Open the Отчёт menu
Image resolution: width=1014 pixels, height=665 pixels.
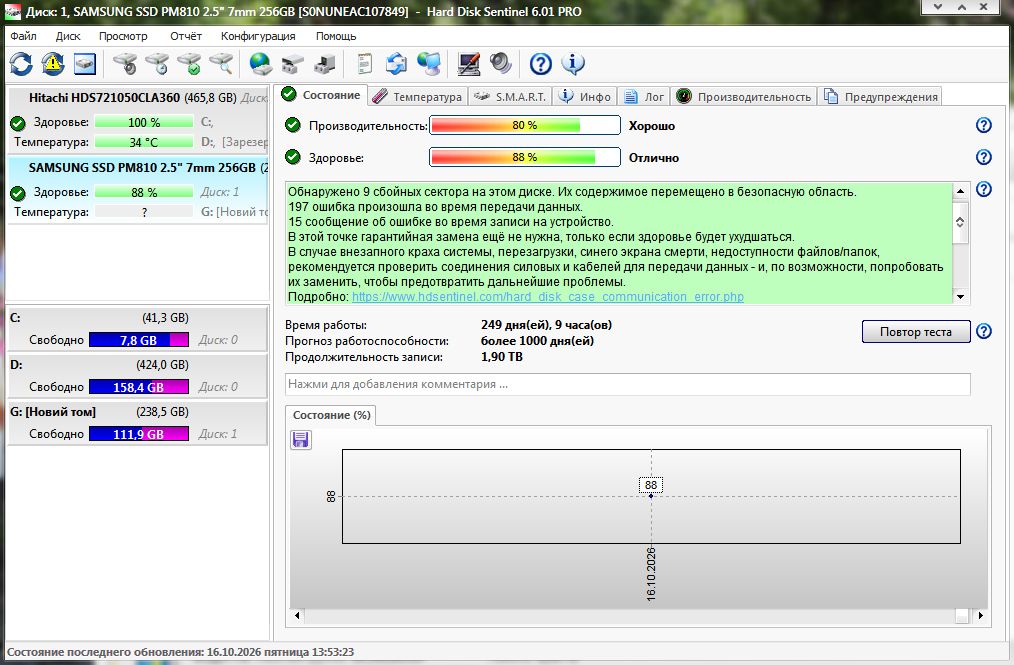click(x=186, y=36)
